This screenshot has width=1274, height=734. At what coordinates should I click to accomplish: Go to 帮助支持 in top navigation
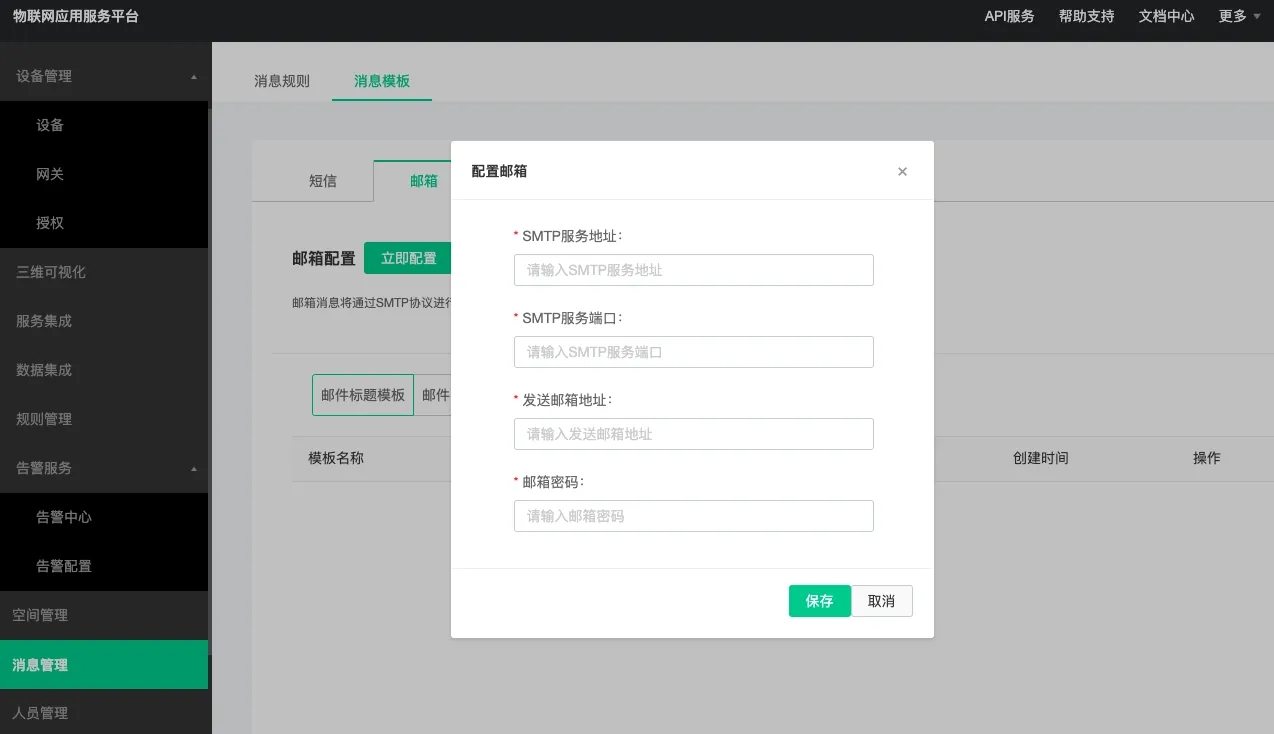click(1086, 16)
